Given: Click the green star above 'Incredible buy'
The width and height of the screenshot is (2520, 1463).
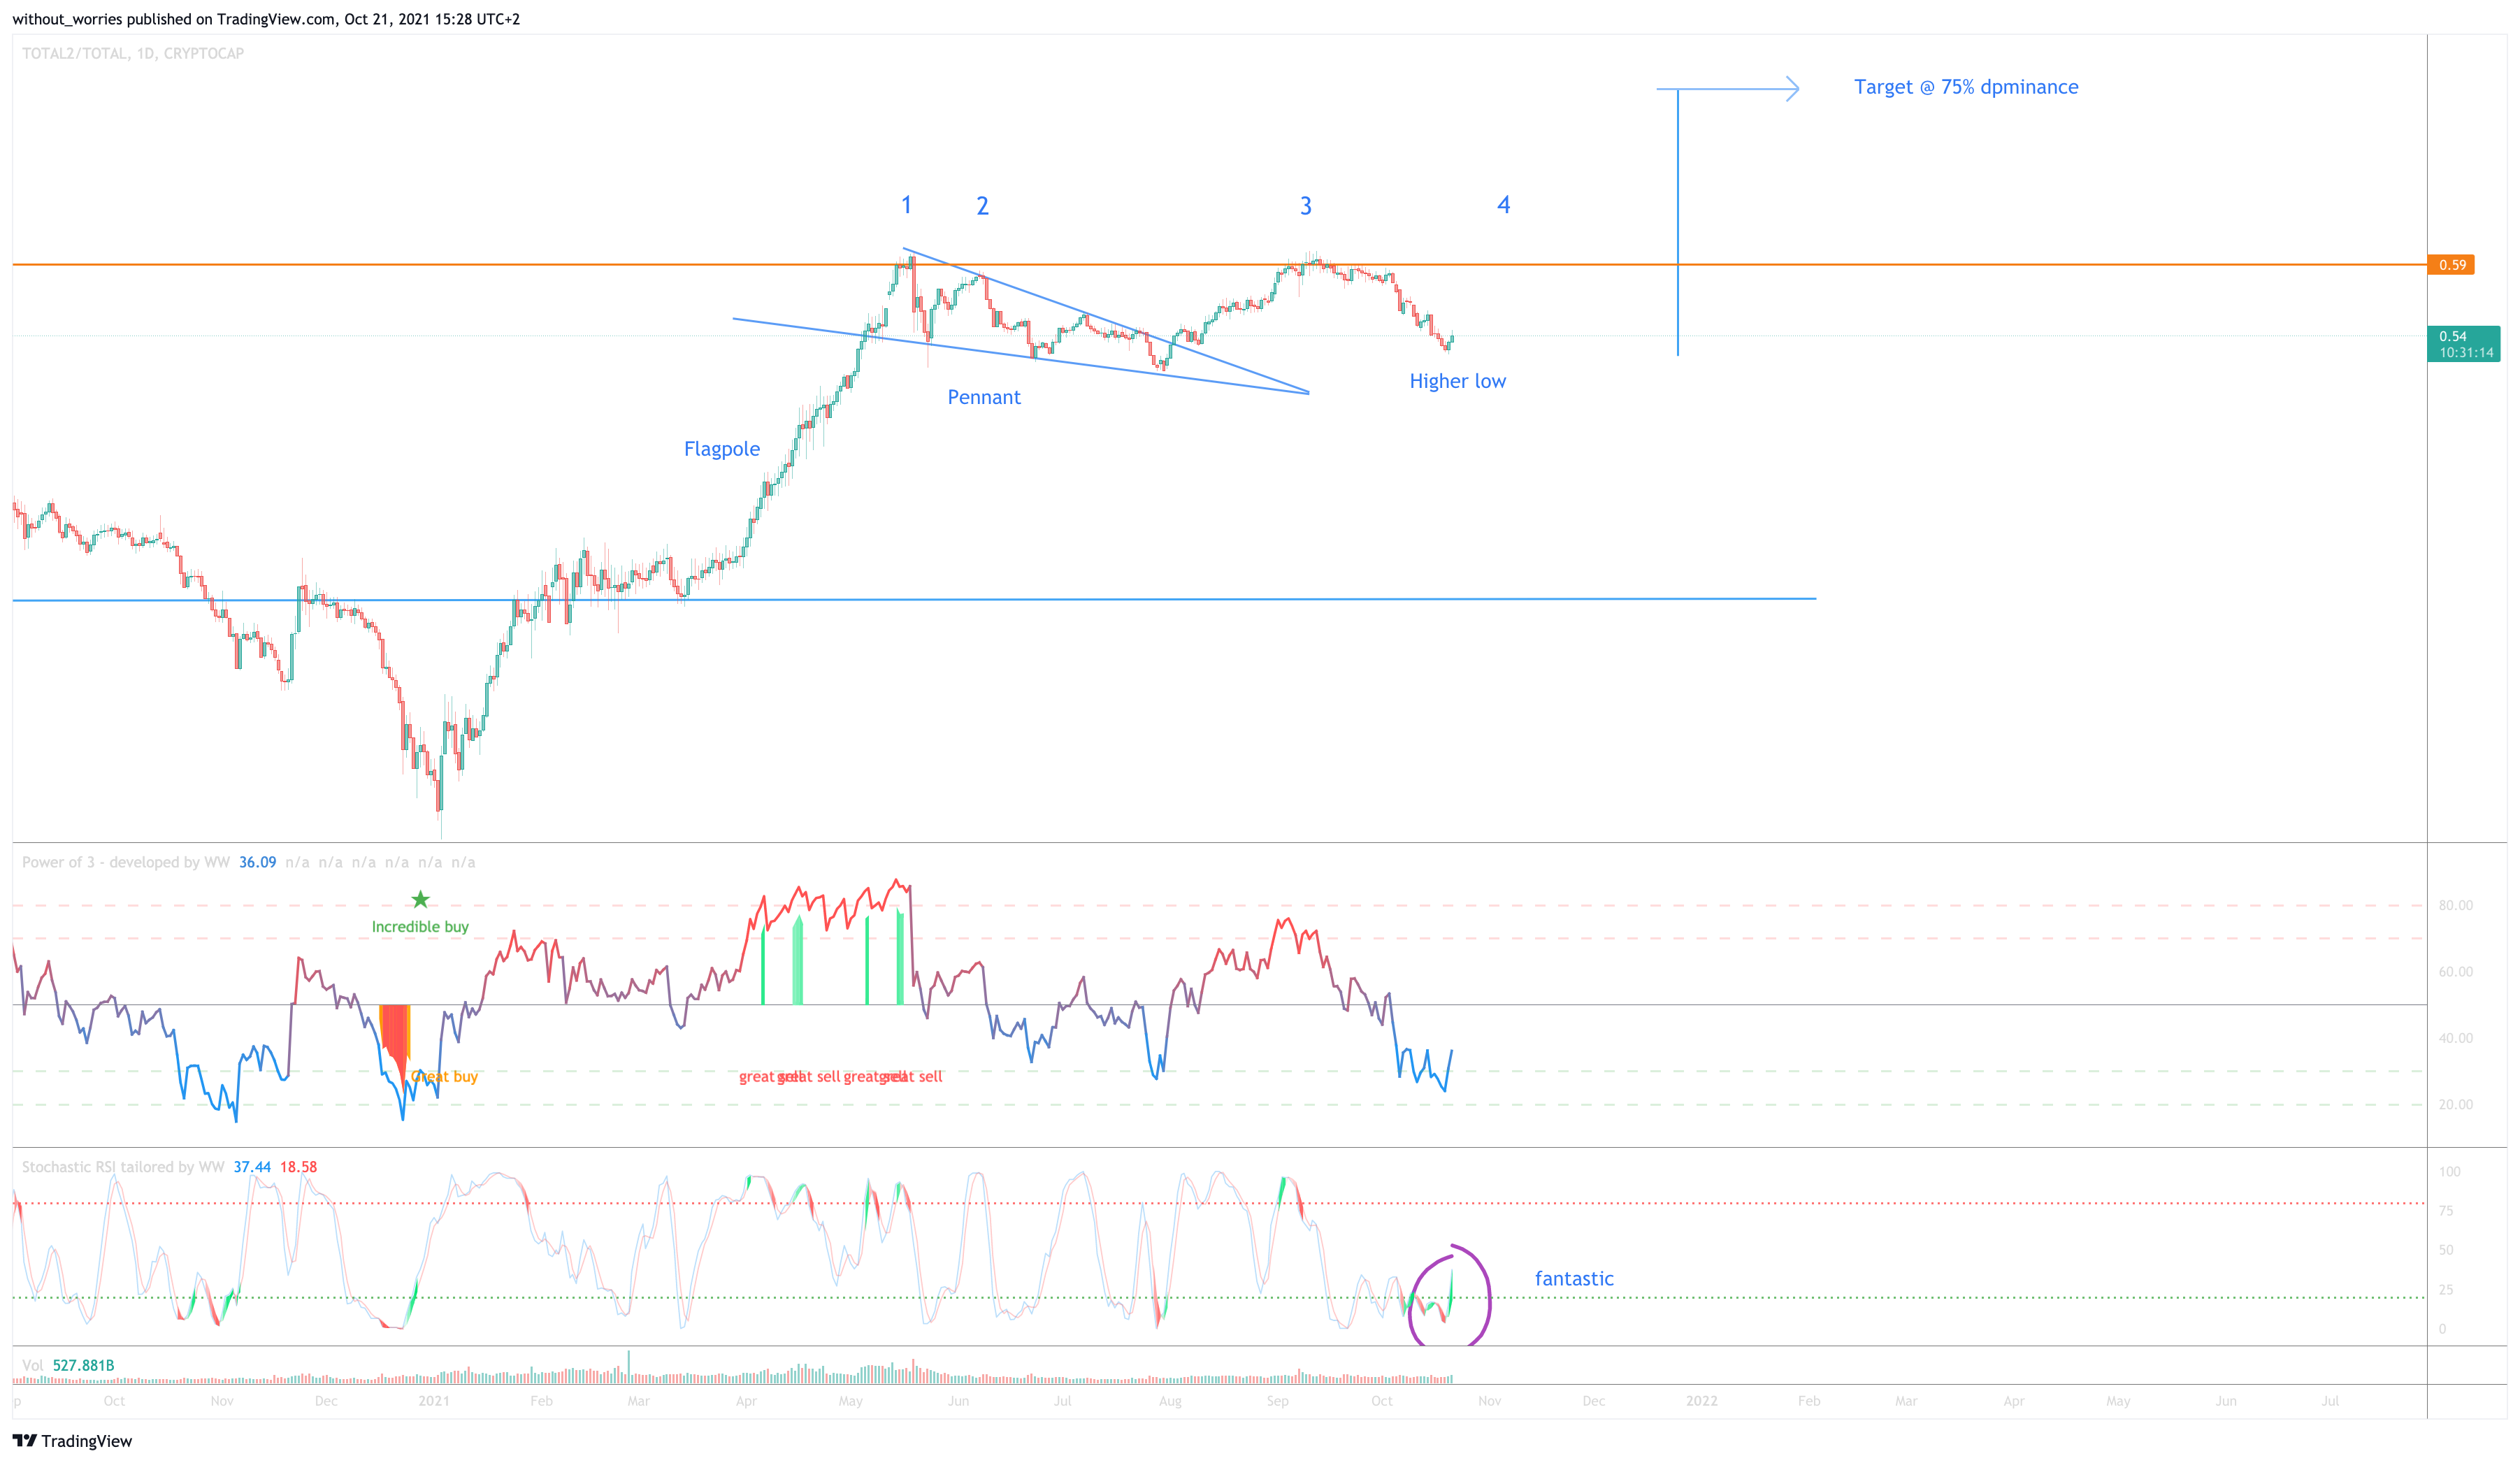Looking at the screenshot, I should coord(421,899).
